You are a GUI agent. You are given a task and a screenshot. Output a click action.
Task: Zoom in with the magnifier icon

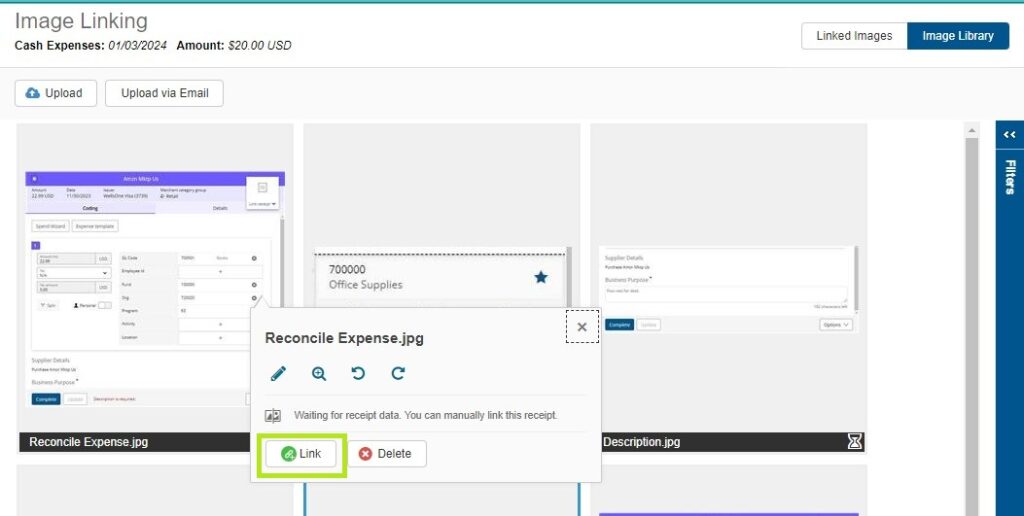tap(319, 374)
